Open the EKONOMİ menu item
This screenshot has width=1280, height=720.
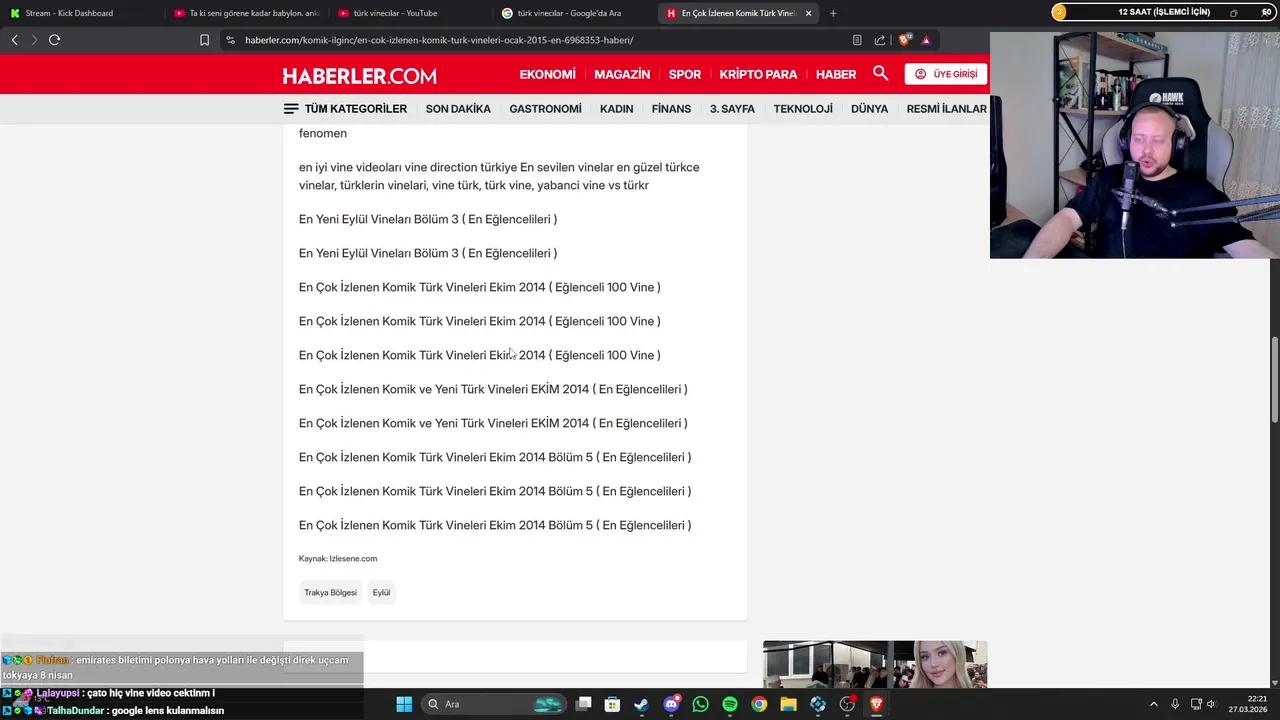547,74
